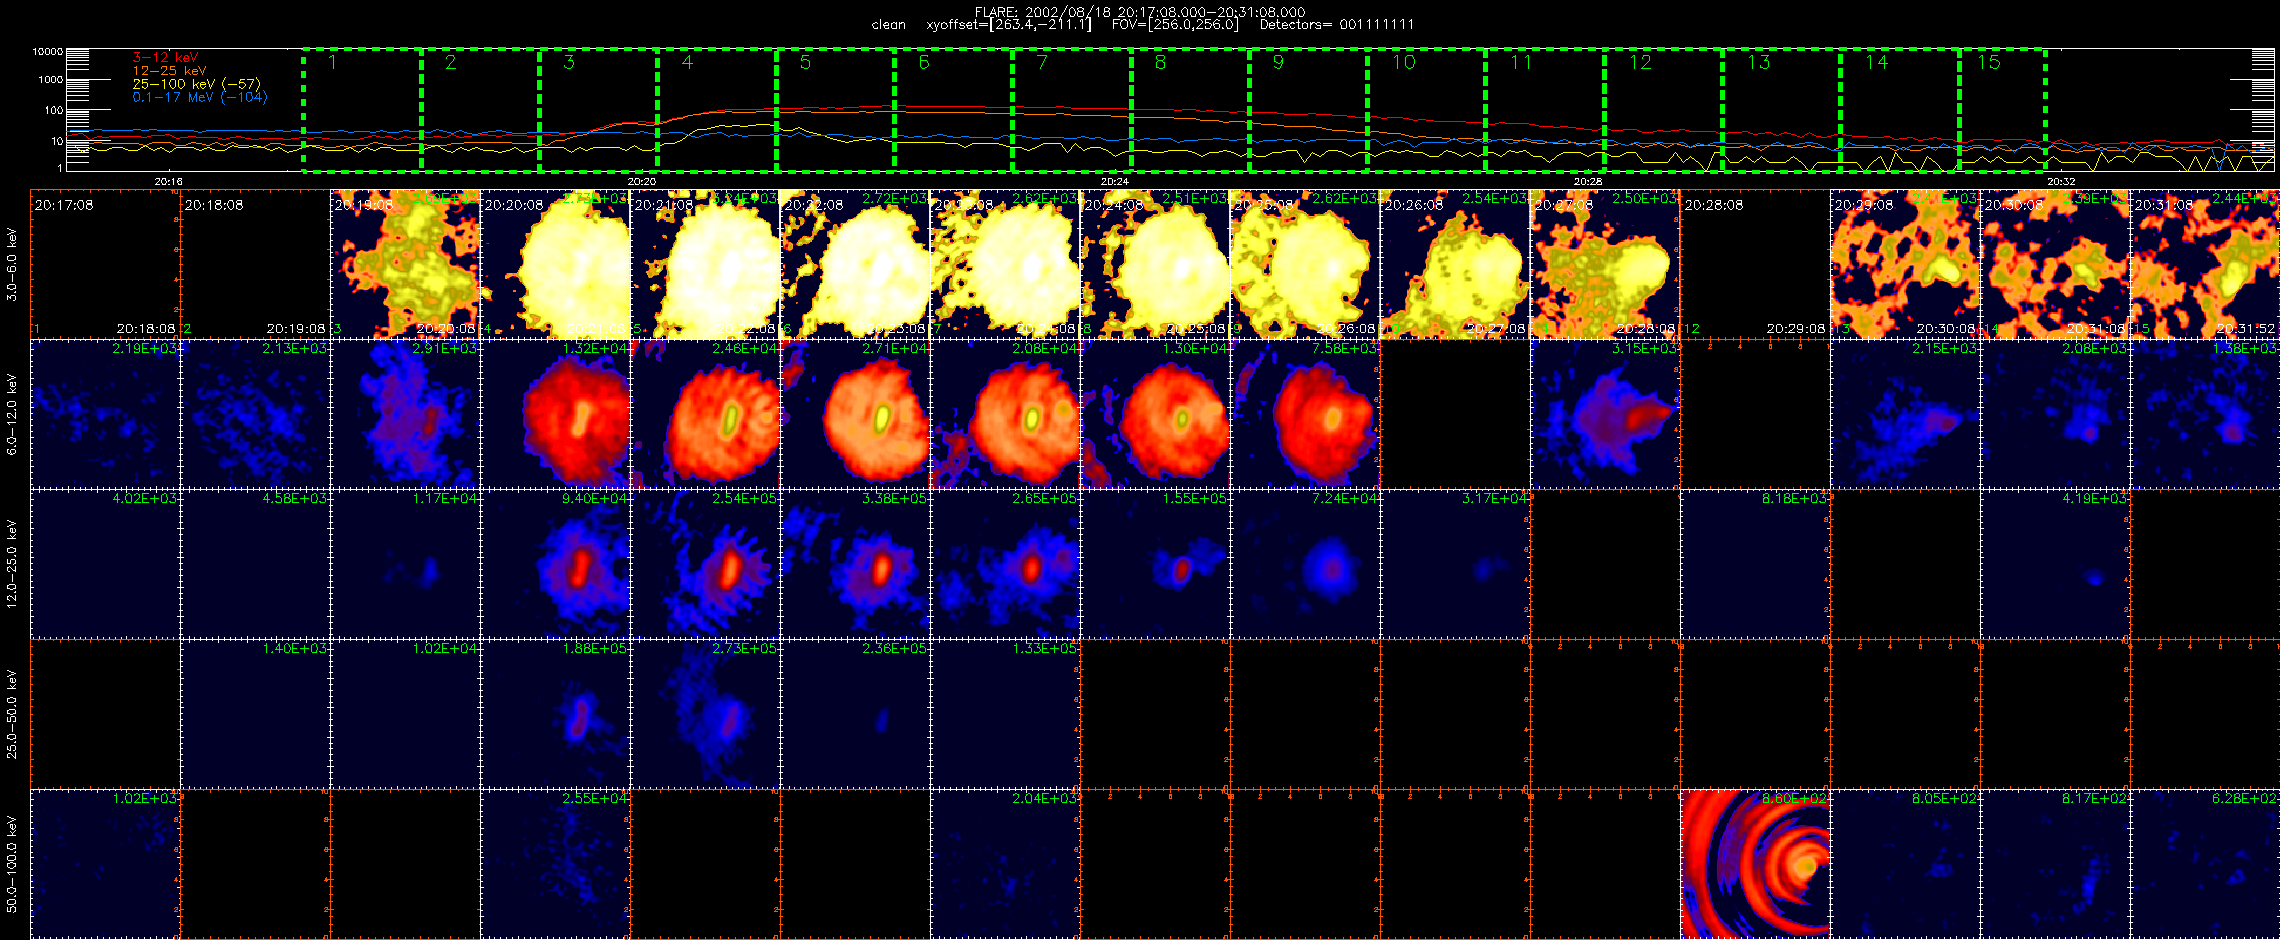Open the 50-100 keV image with peak 2.04E+03
Screen dimensions: 2280x940
(x=1005, y=864)
